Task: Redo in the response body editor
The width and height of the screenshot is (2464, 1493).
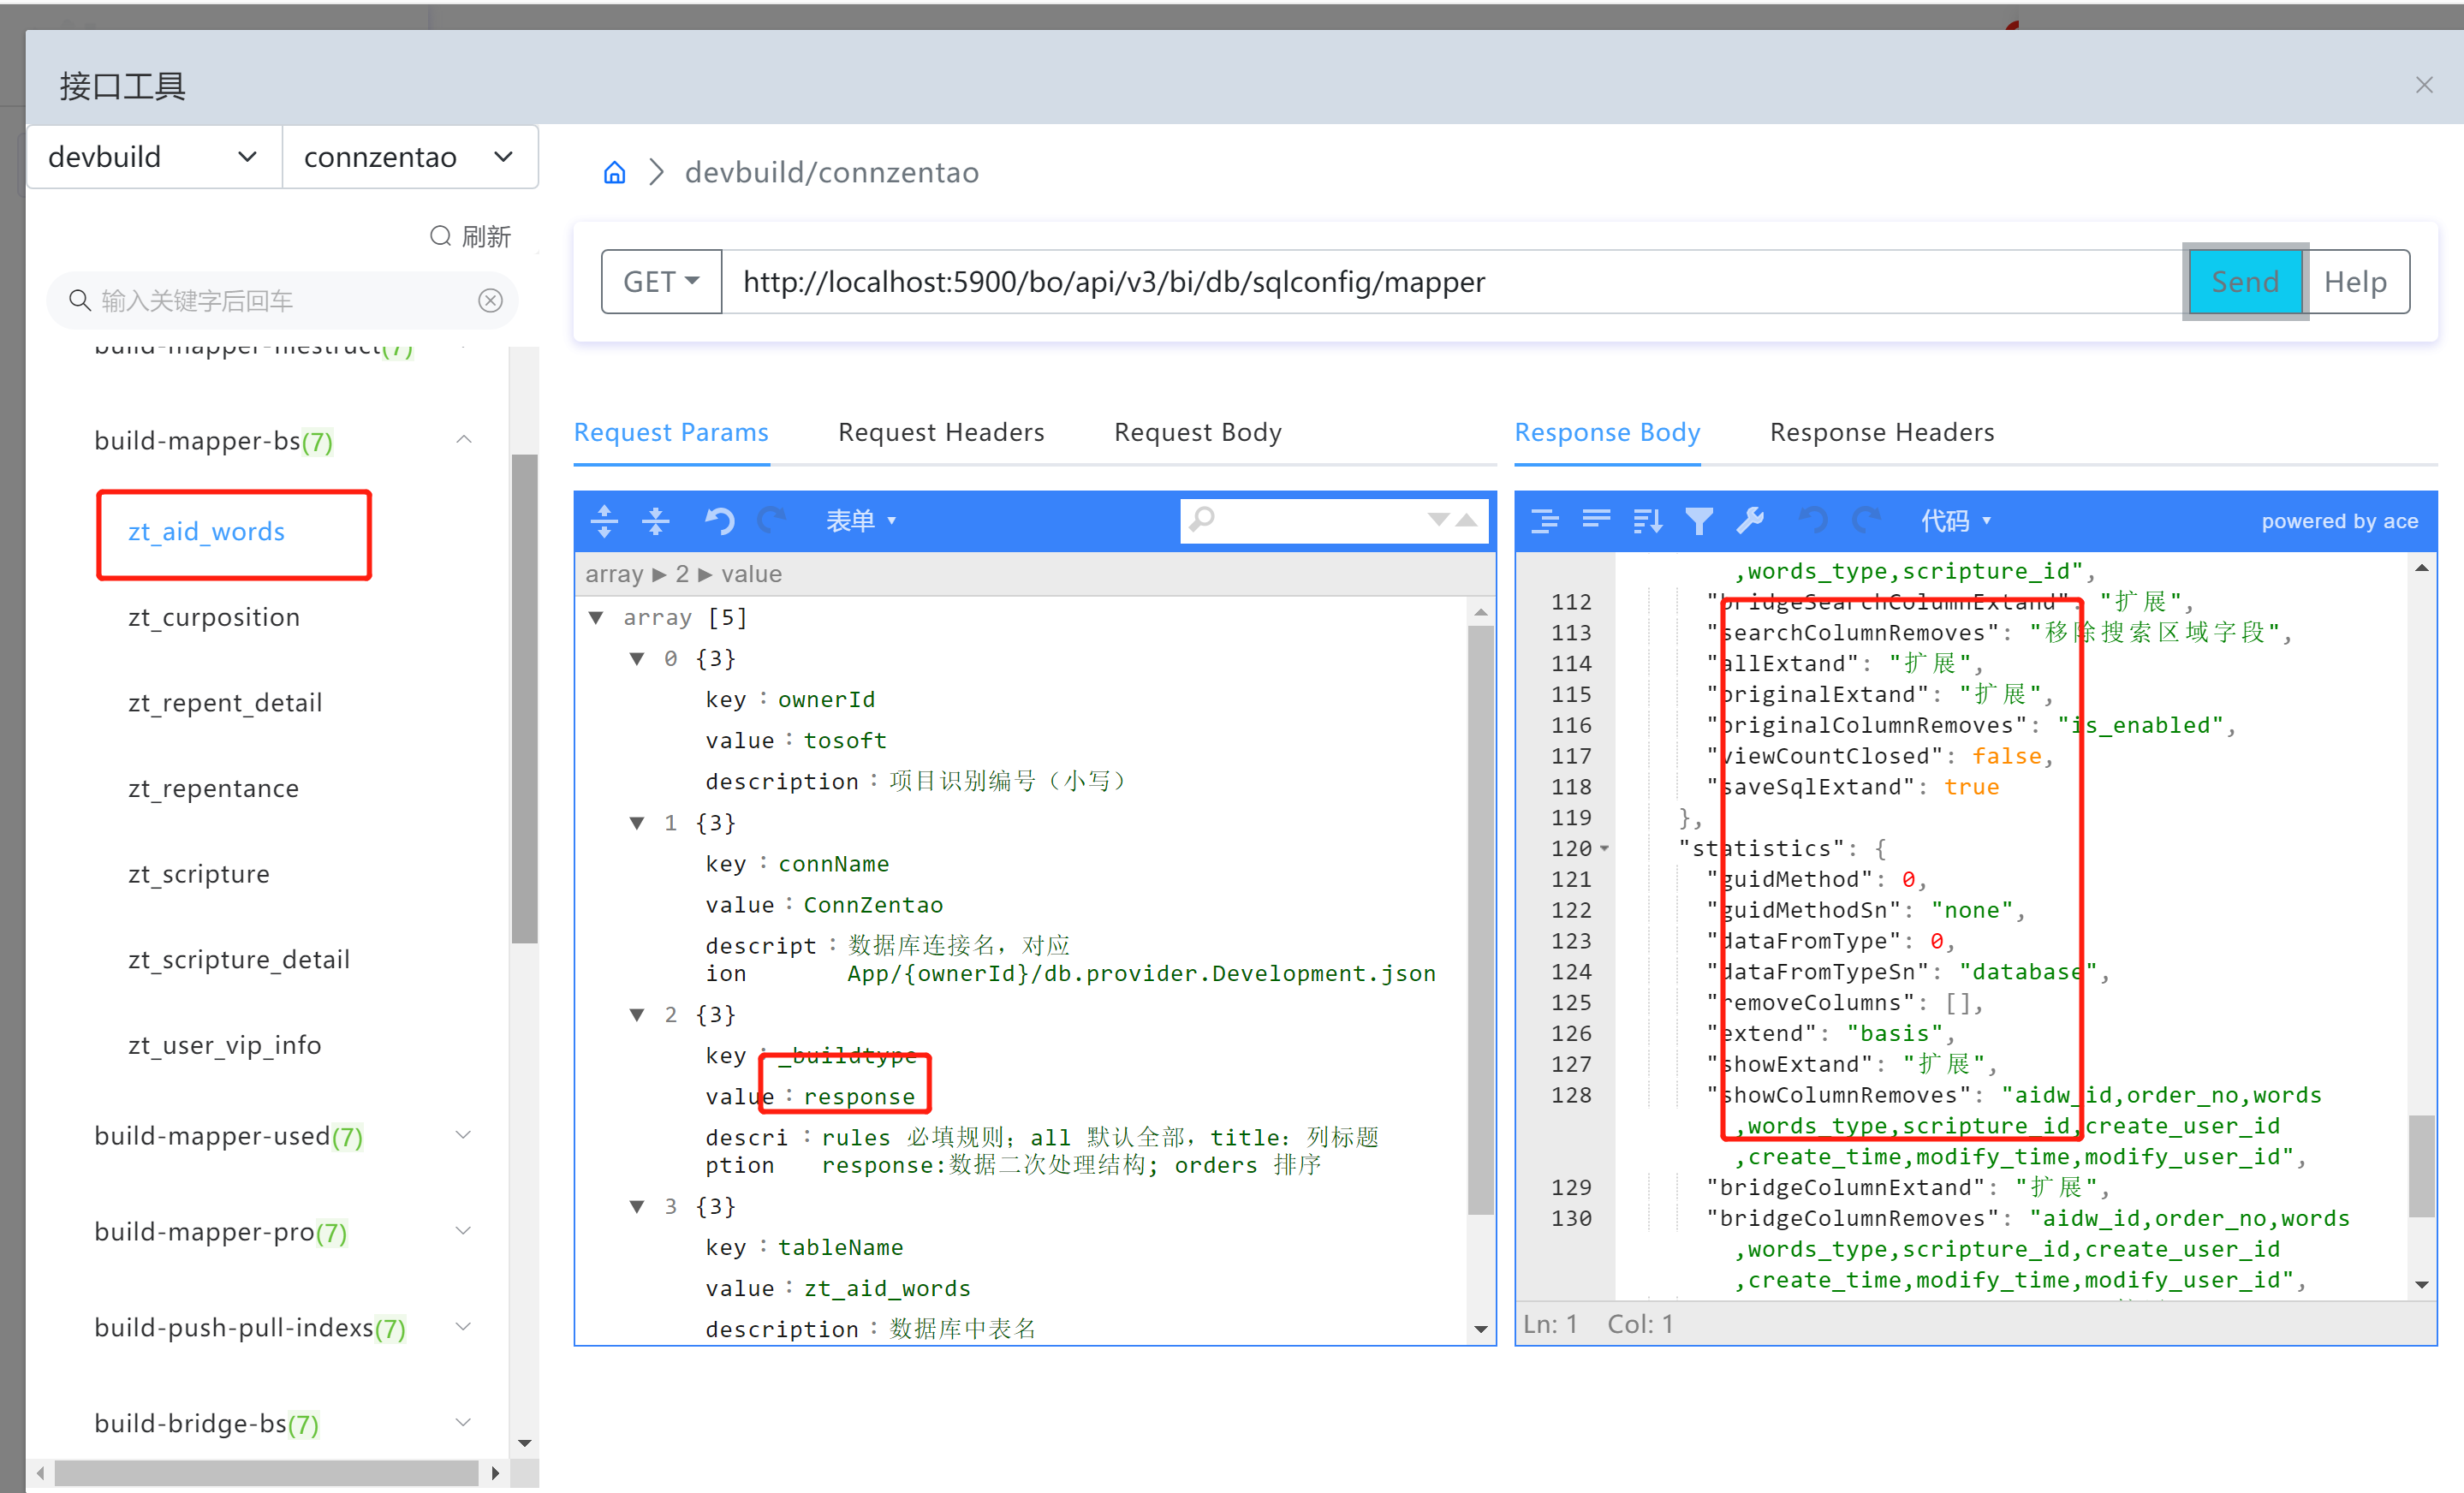Action: click(1866, 520)
